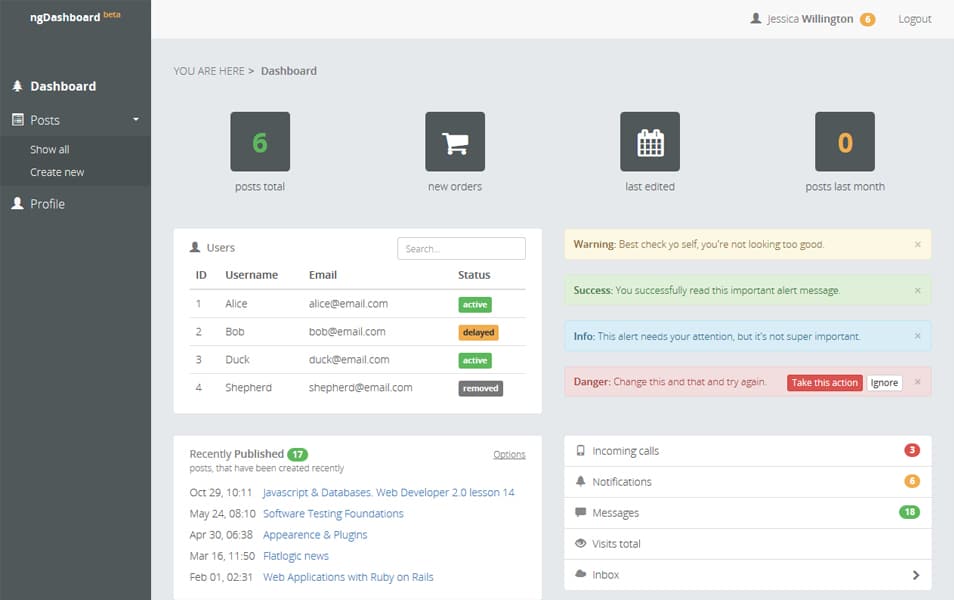The image size is (954, 600).
Task: Open the Flatlogic news post link
Action: pyautogui.click(x=295, y=556)
